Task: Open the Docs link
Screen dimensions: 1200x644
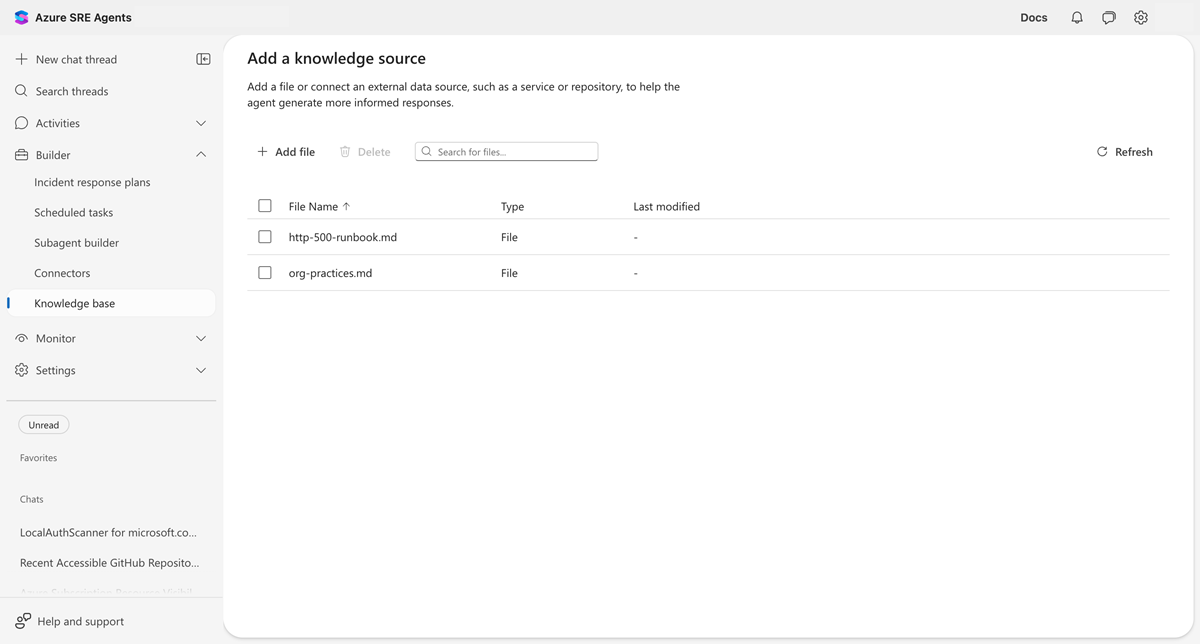Action: [1033, 17]
